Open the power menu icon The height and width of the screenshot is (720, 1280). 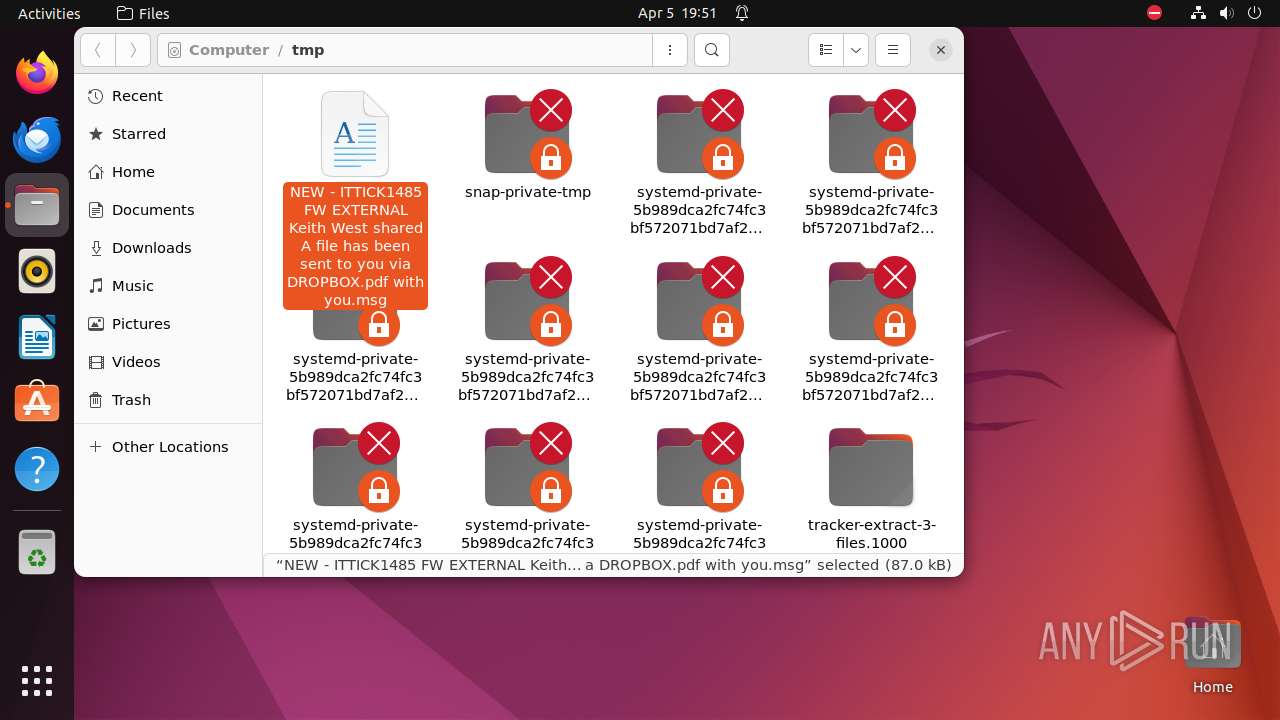tap(1252, 13)
